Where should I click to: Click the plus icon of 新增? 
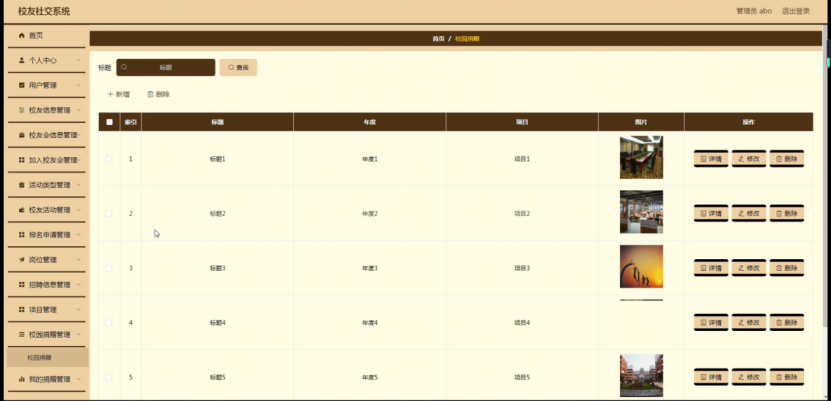[110, 94]
